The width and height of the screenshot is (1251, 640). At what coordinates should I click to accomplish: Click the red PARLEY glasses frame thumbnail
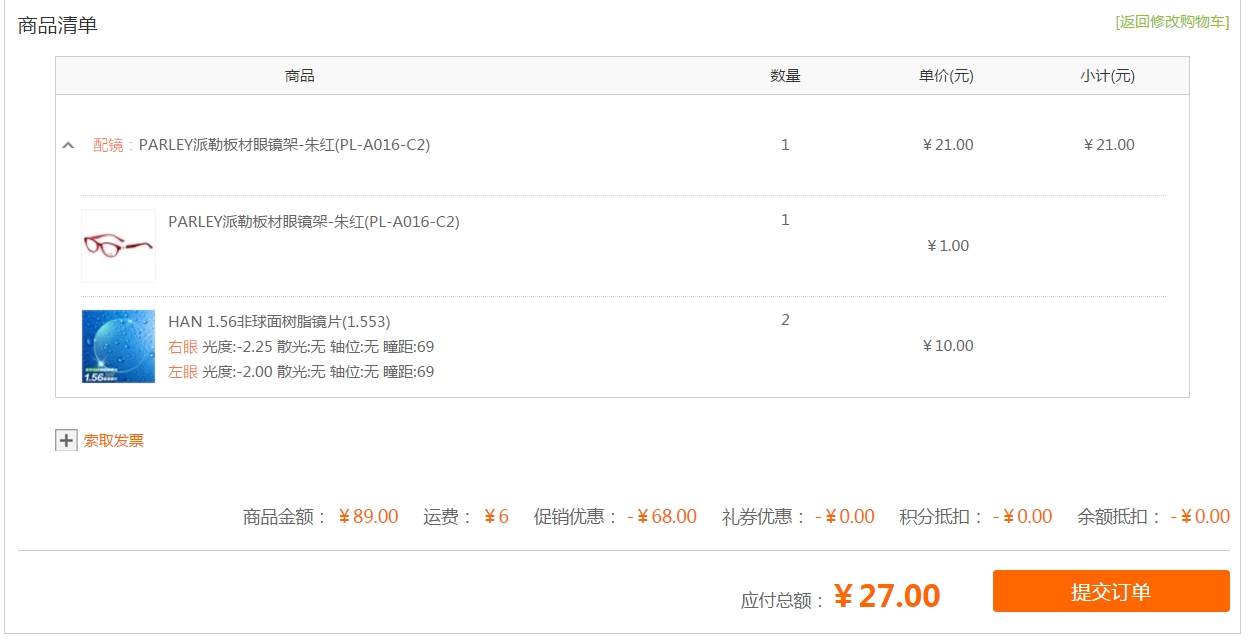(118, 246)
